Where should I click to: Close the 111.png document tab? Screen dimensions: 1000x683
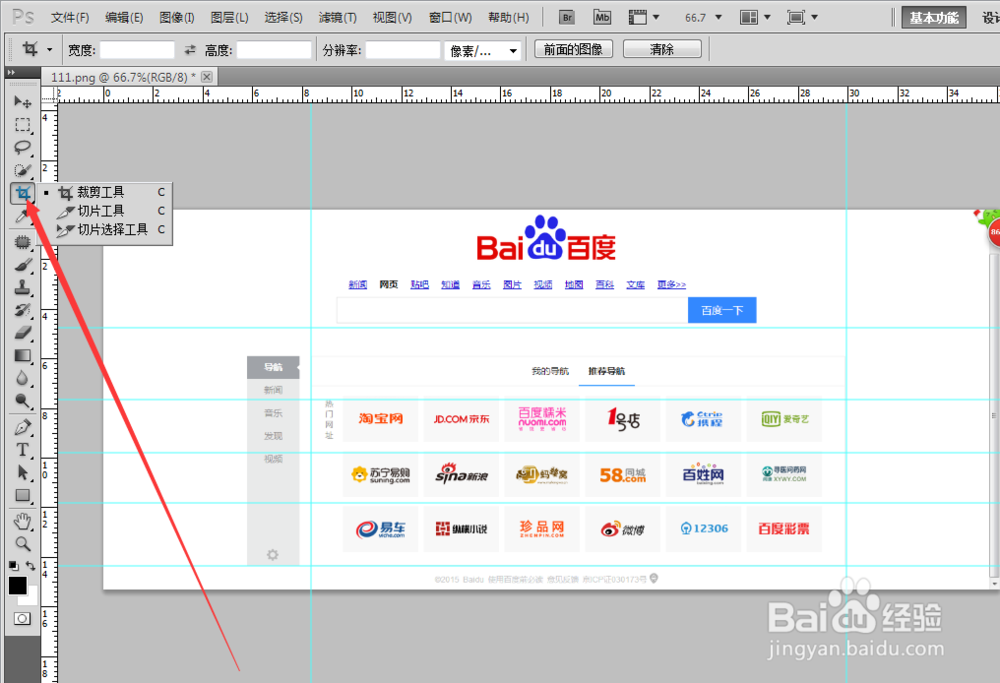click(x=207, y=77)
